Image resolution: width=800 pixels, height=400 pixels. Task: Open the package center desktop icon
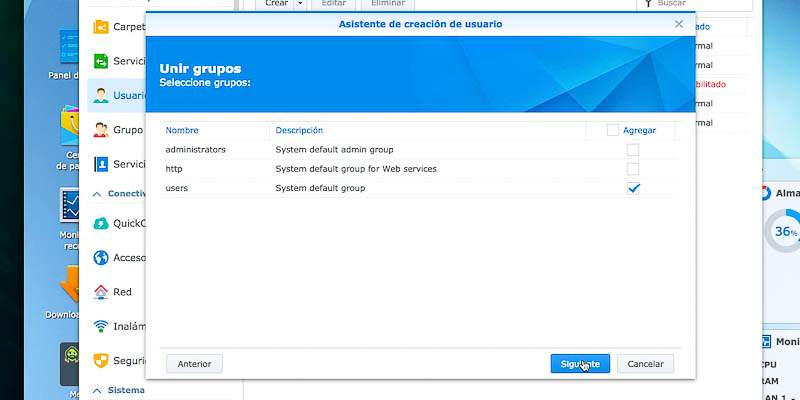(69, 125)
